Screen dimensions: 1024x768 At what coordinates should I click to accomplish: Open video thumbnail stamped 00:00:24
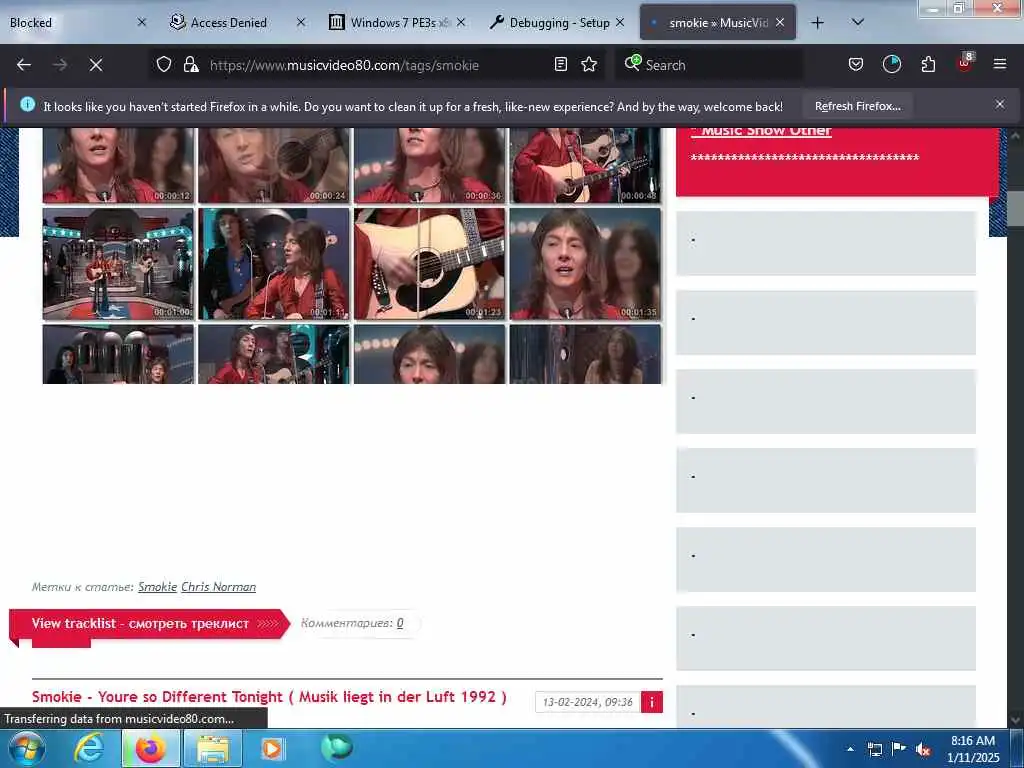pyautogui.click(x=274, y=165)
